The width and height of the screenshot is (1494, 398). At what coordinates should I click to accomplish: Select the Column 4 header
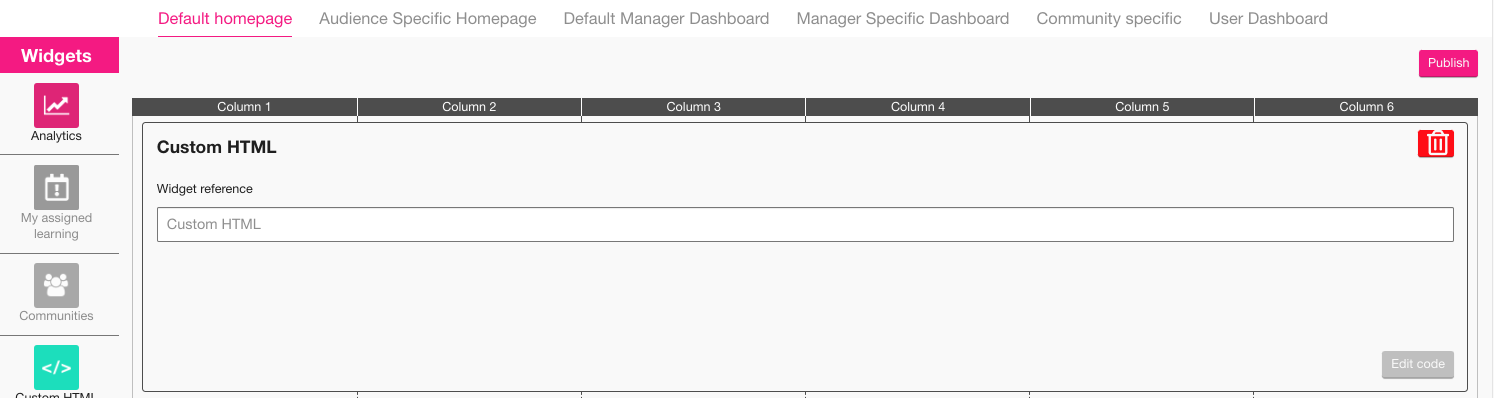point(918,106)
